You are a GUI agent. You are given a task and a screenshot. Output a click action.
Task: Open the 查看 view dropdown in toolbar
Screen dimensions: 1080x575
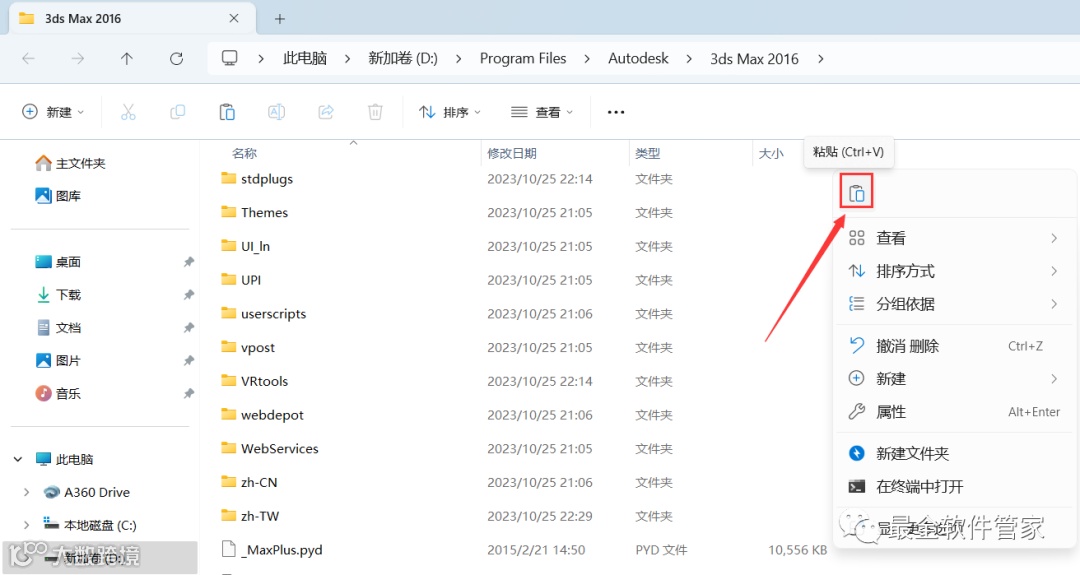pyautogui.click(x=542, y=112)
